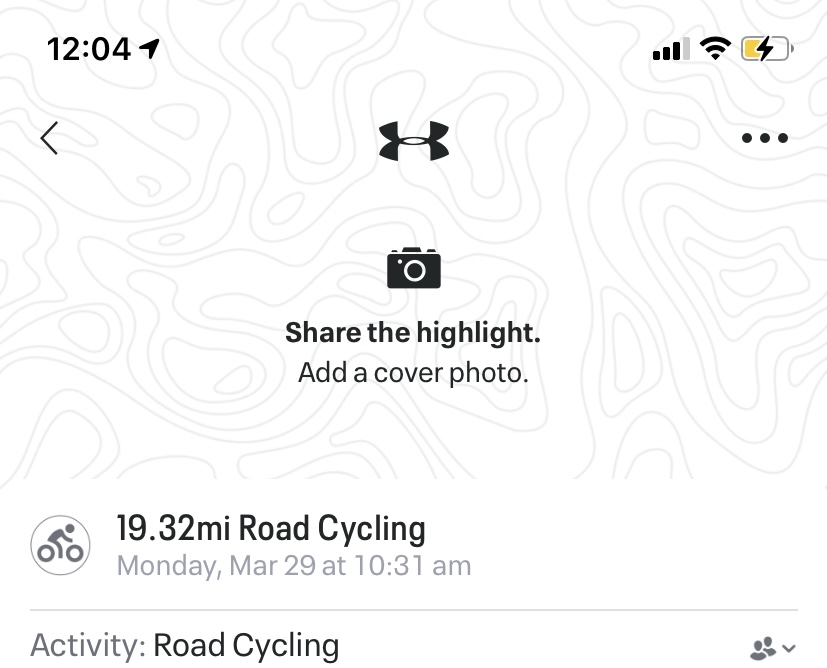Tap the friends privacy people icon
This screenshot has height=668, width=827.
(x=763, y=648)
